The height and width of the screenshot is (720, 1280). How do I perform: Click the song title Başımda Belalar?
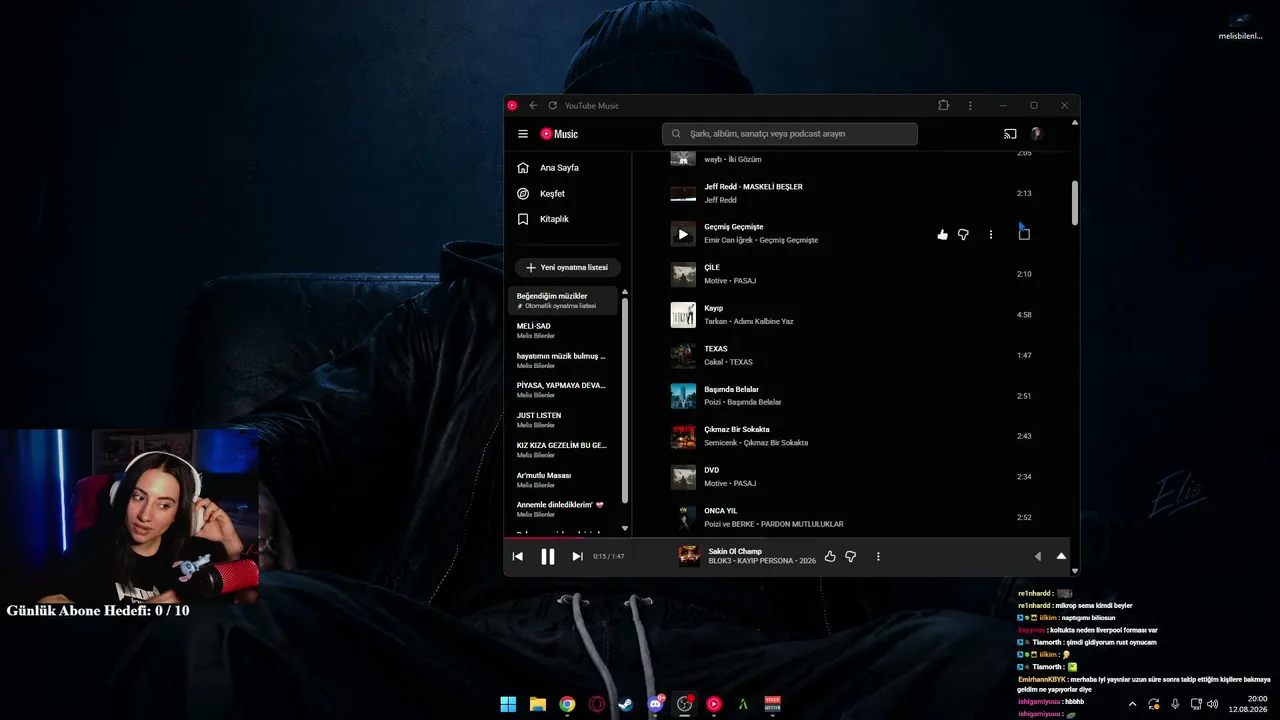731,389
